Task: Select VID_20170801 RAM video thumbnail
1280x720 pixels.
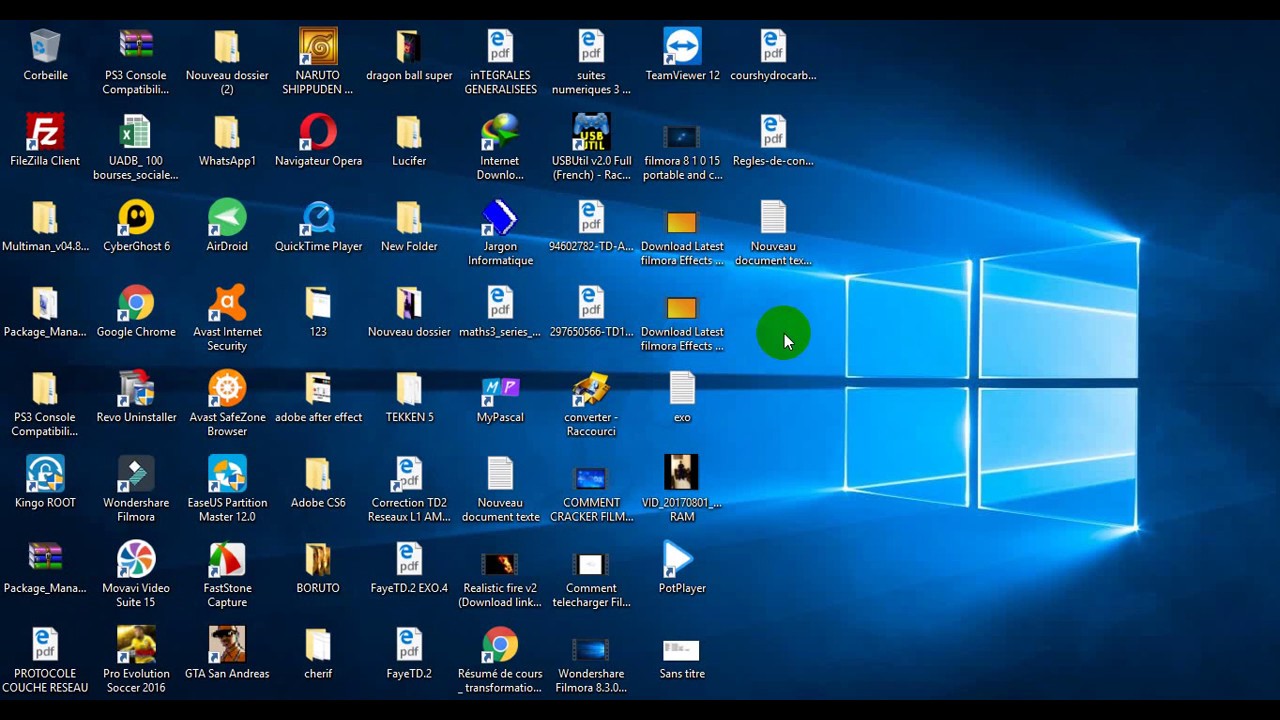Action: [x=682, y=474]
